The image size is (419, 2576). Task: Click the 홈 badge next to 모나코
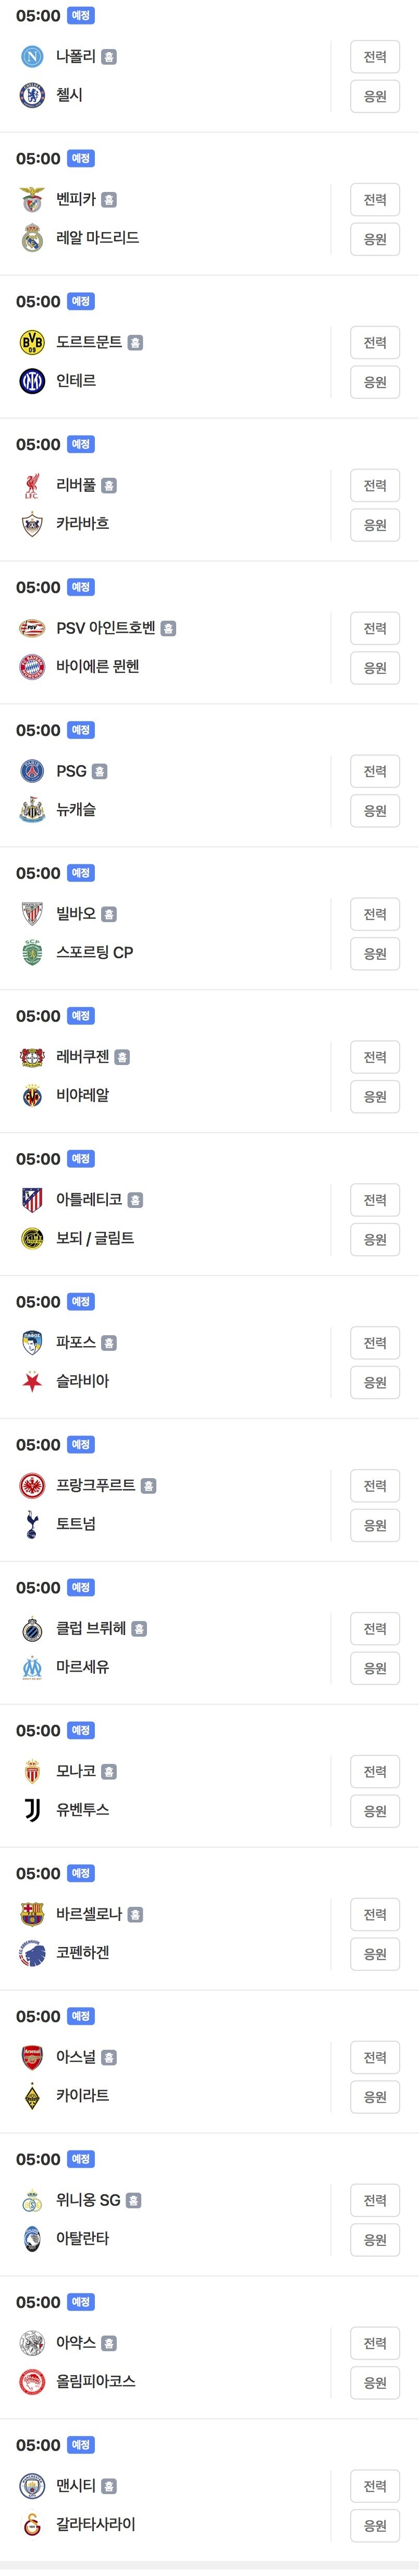coord(109,1772)
